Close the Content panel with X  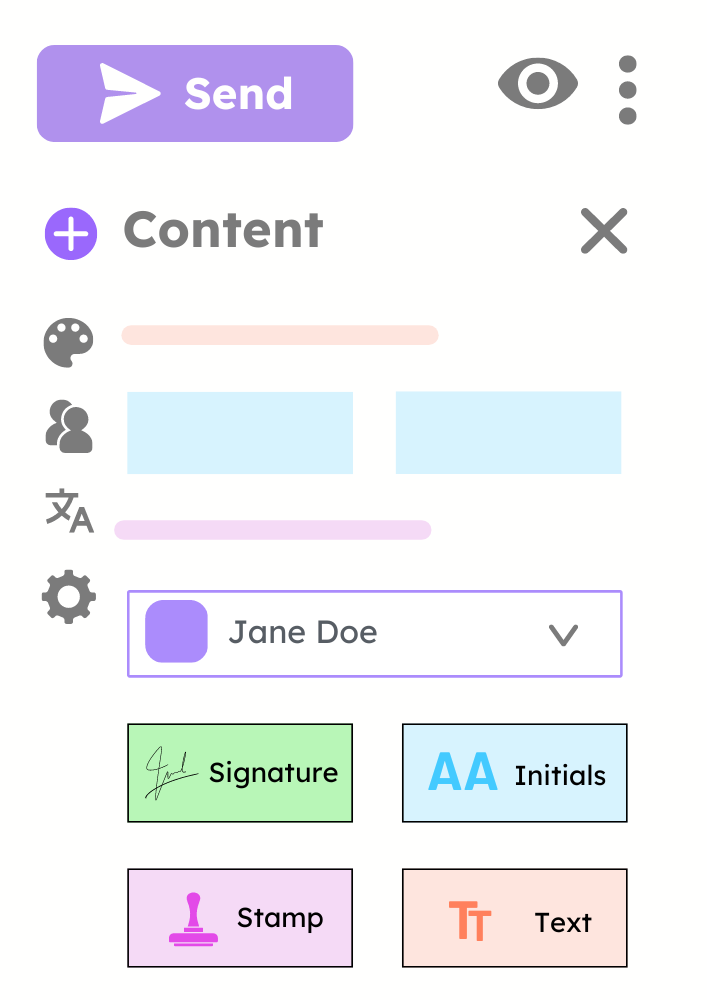[604, 231]
